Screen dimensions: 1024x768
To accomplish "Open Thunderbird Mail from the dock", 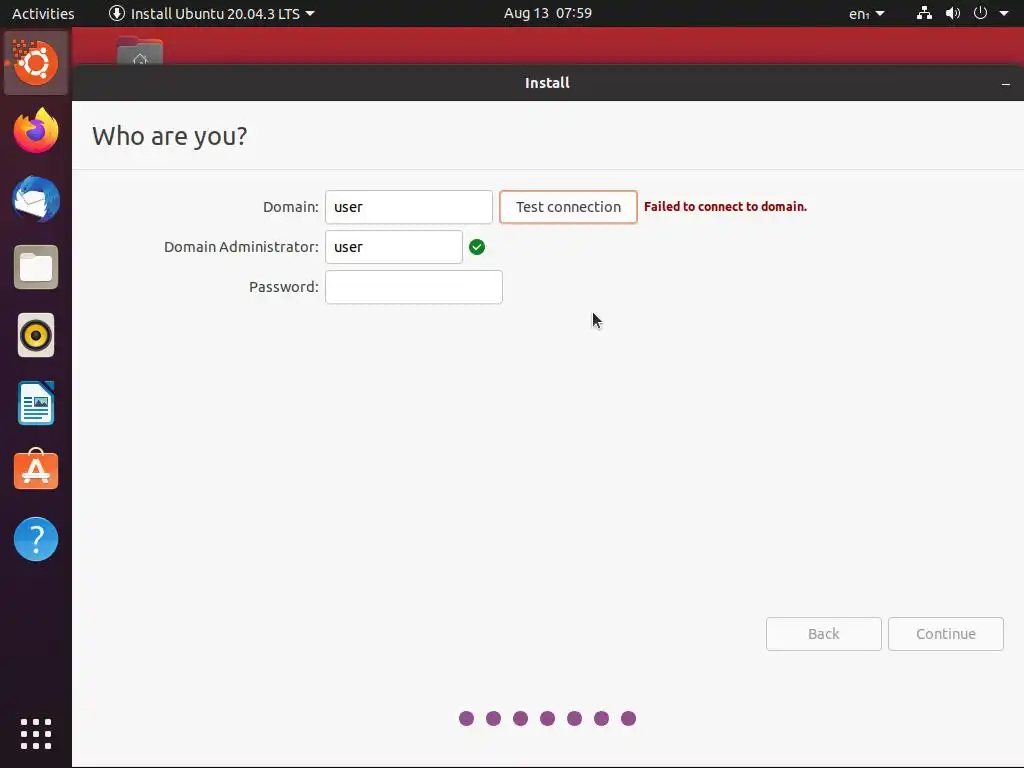I will click(x=36, y=199).
